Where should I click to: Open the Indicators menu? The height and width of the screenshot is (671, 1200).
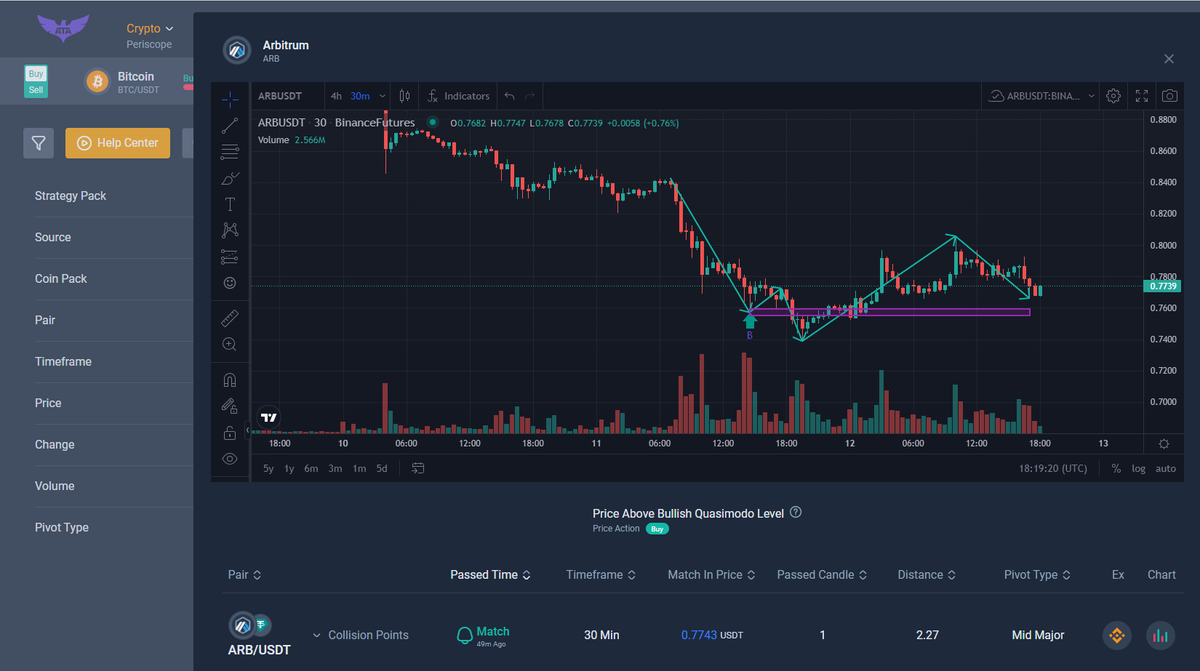(x=458, y=96)
